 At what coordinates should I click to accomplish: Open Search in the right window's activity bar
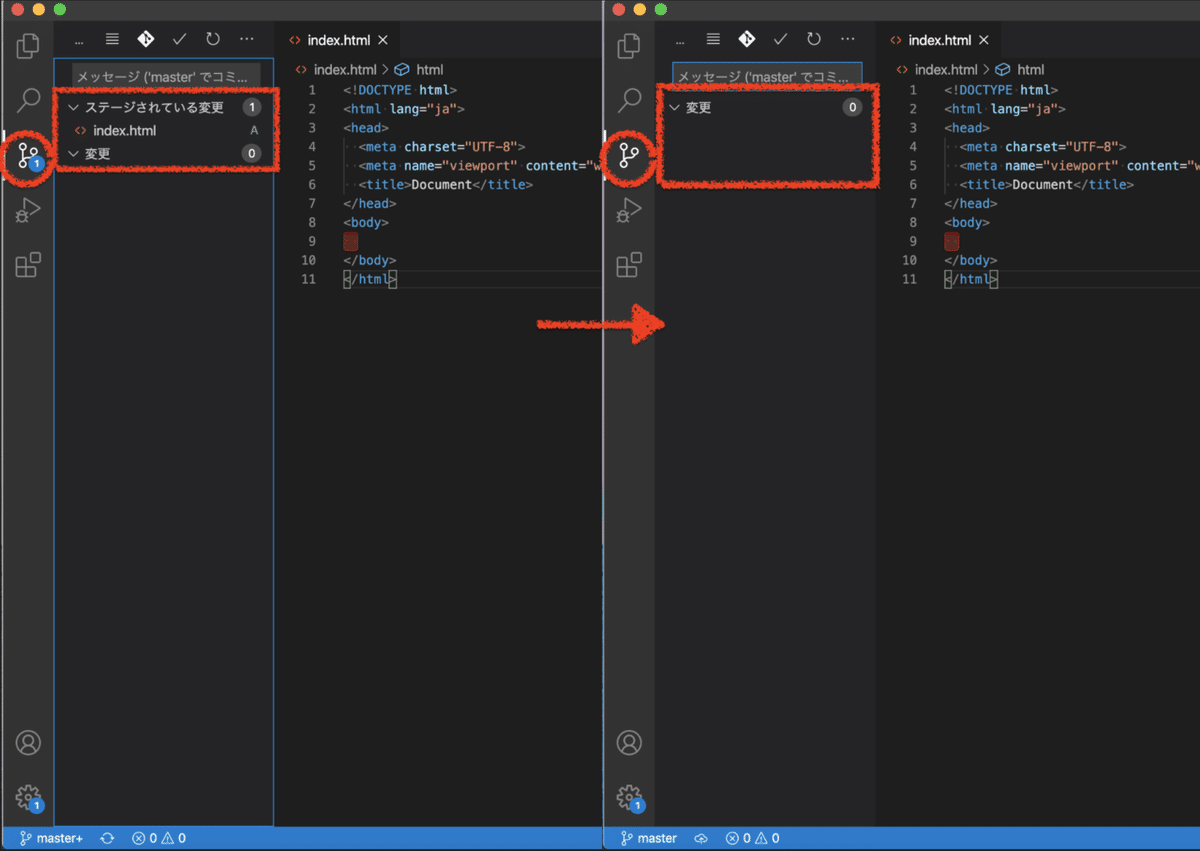[629, 100]
